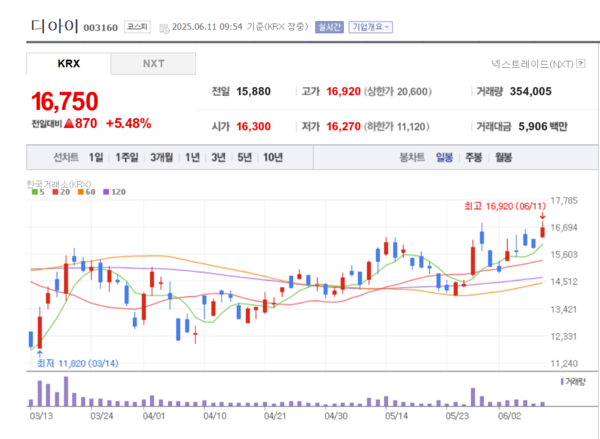Click the 전일 value 15,880
The height and width of the screenshot is (439, 600).
[253, 91]
